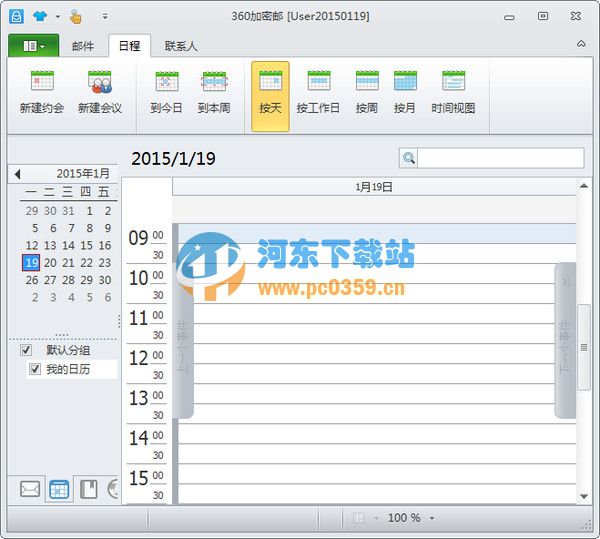Toggle the 我的日历 checkbox
The width and height of the screenshot is (600, 539).
(x=35, y=369)
